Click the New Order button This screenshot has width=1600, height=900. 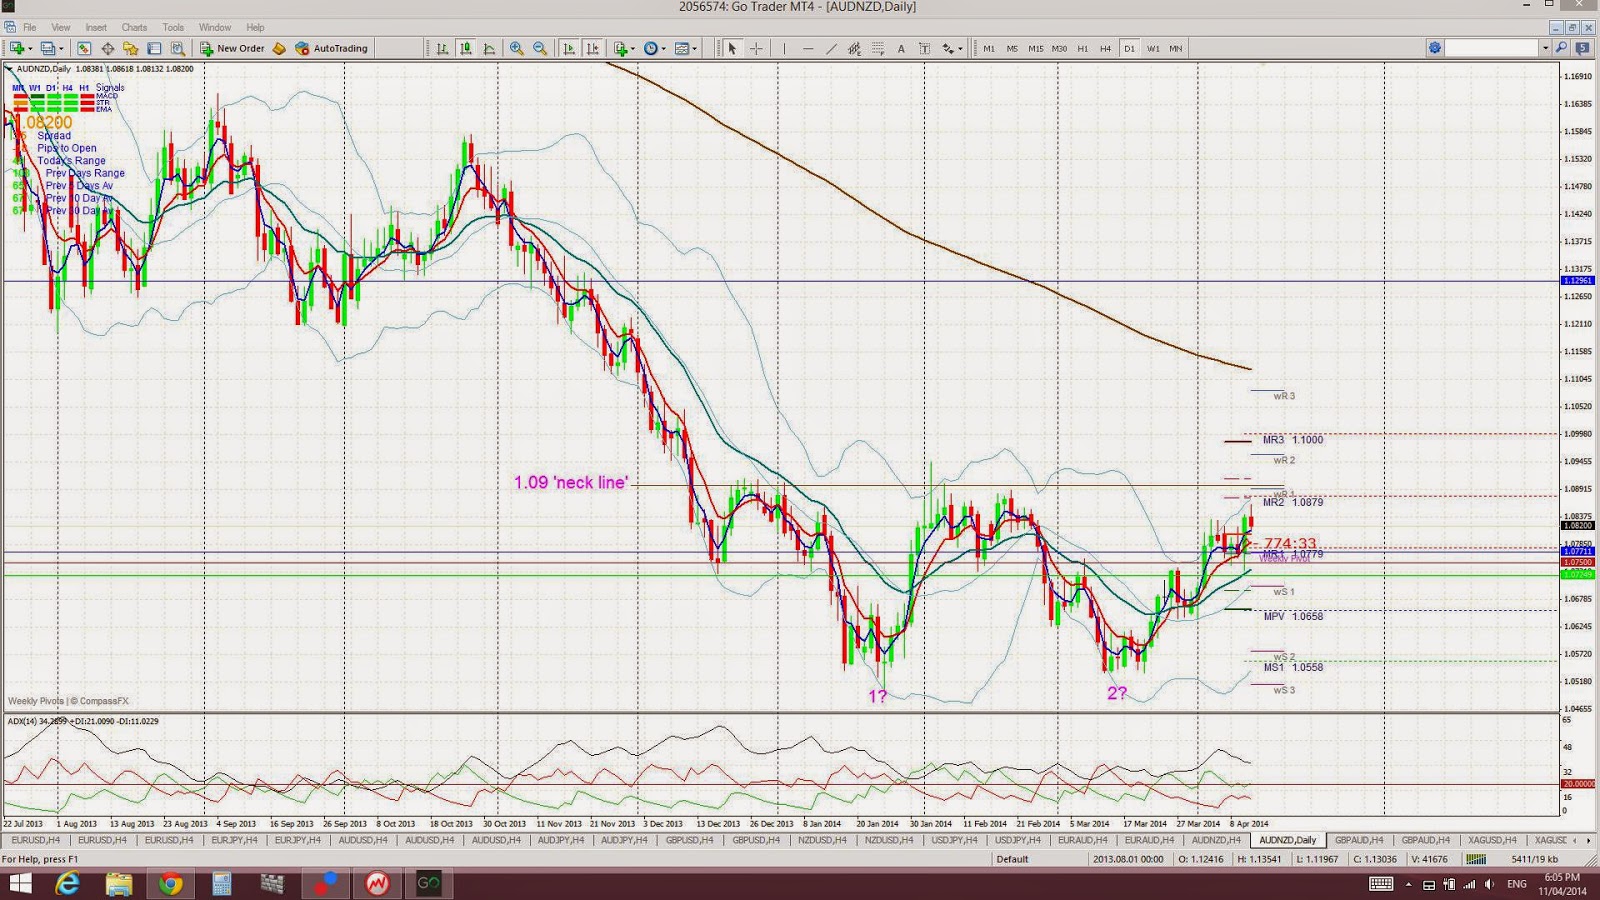pyautogui.click(x=232, y=48)
